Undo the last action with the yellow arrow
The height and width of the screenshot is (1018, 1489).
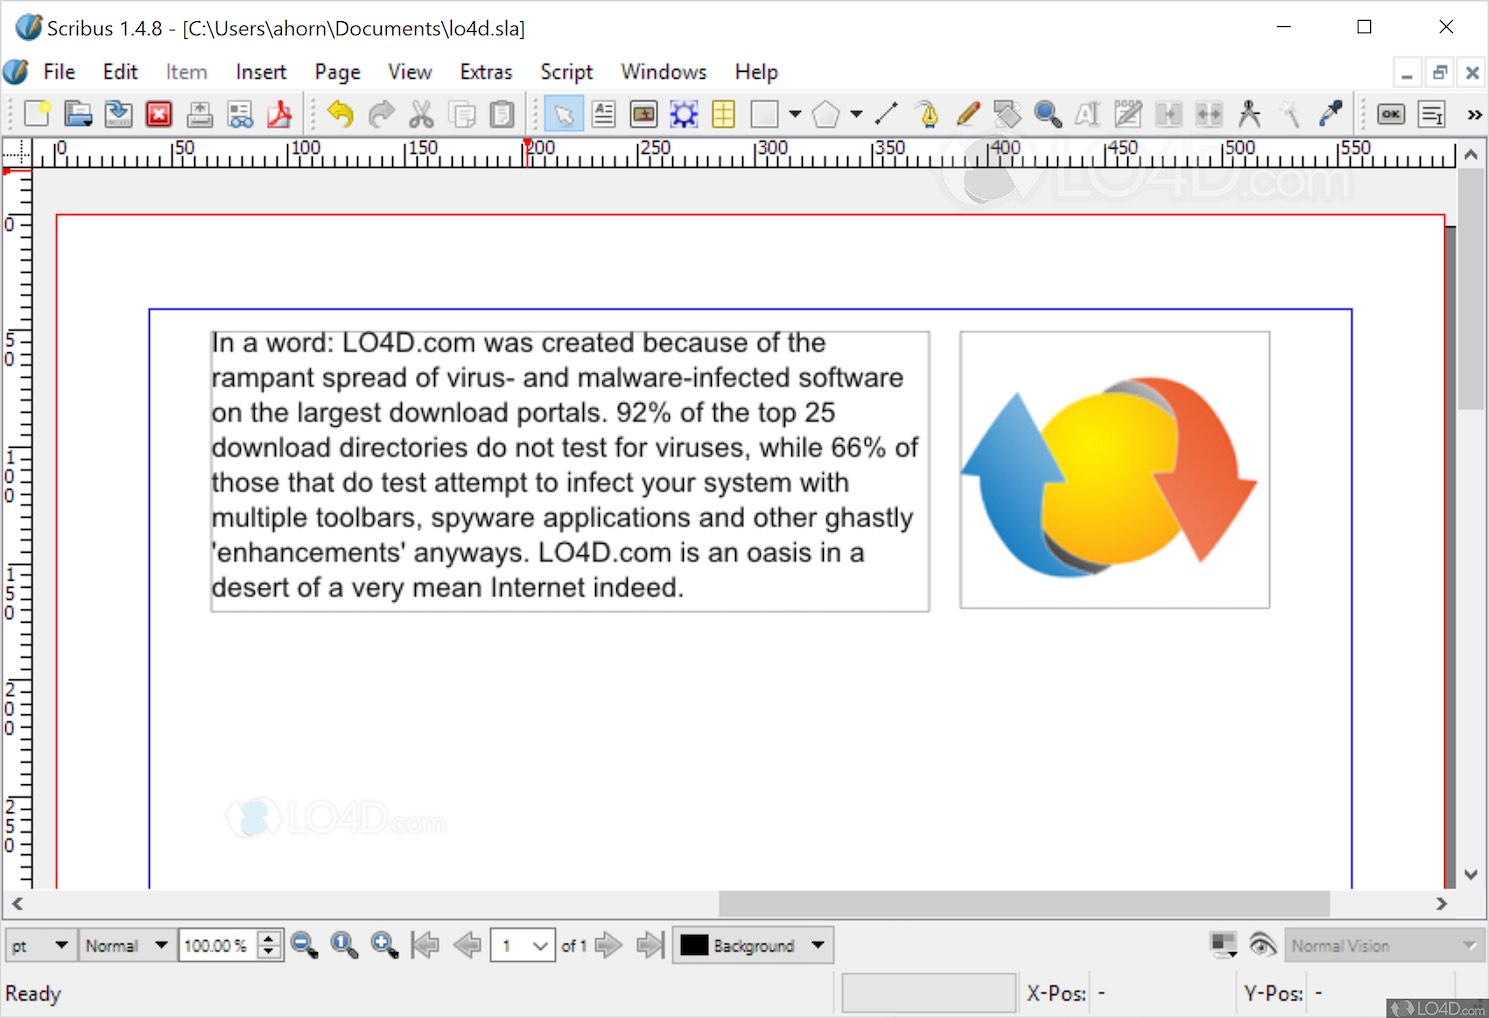[x=341, y=114]
